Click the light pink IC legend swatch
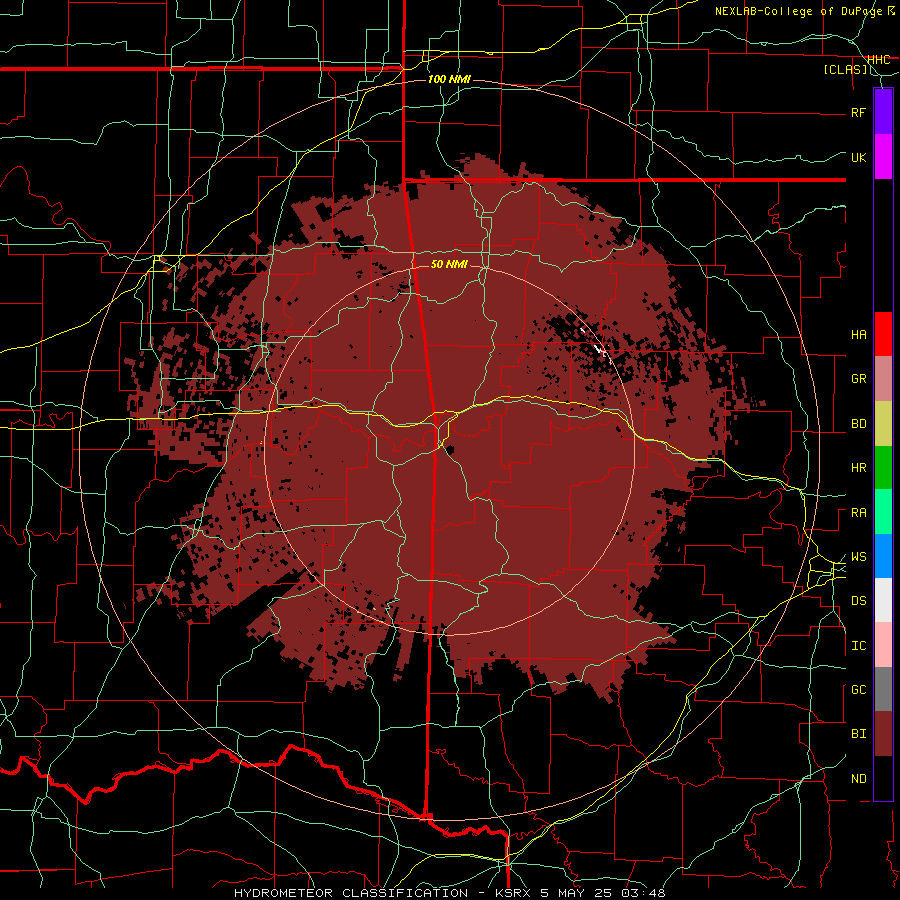Image resolution: width=900 pixels, height=900 pixels. pyautogui.click(x=883, y=645)
